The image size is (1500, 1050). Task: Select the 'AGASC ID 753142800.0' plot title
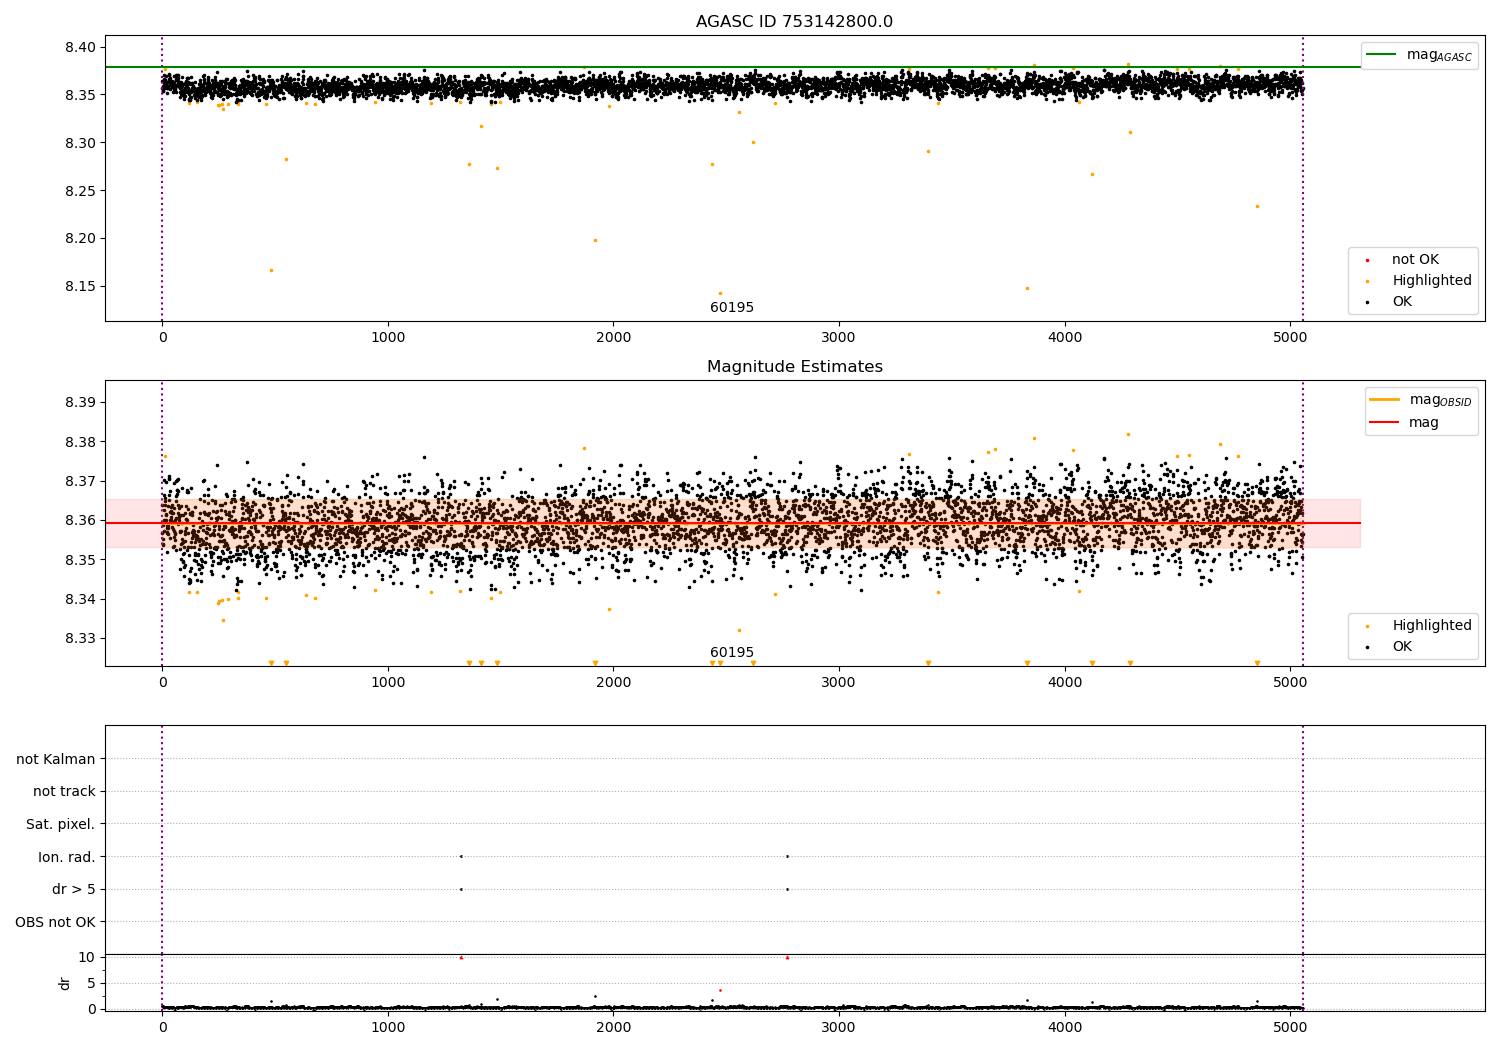pyautogui.click(x=794, y=22)
